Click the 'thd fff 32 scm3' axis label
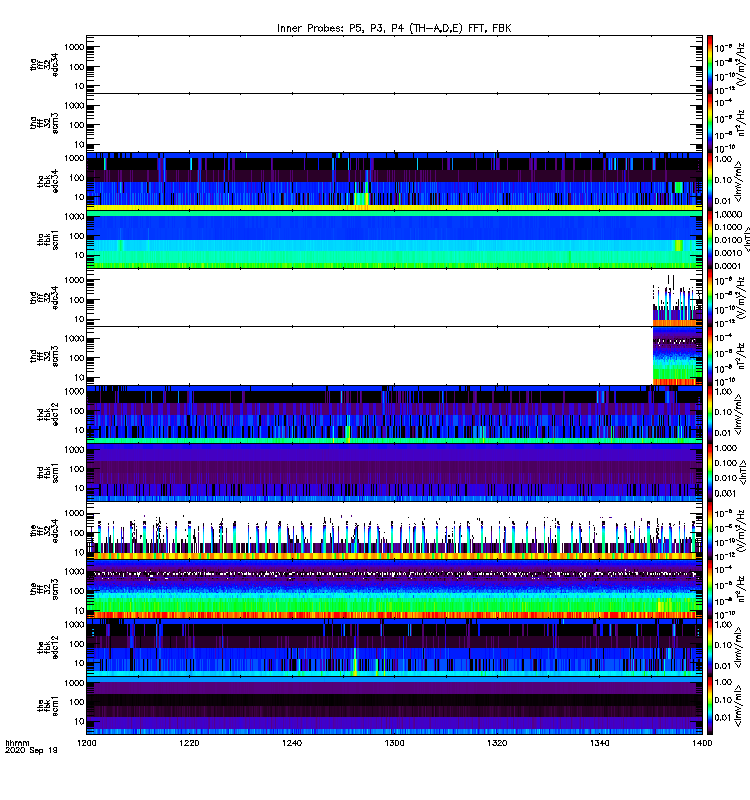Viewport: 750px width, 800px height. tap(44, 356)
